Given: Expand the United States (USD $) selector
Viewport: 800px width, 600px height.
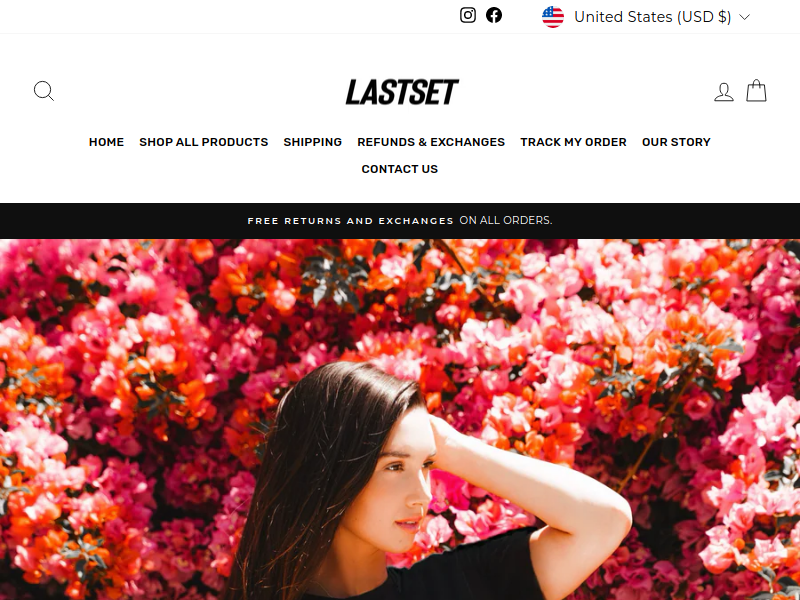Looking at the screenshot, I should pyautogui.click(x=646, y=17).
